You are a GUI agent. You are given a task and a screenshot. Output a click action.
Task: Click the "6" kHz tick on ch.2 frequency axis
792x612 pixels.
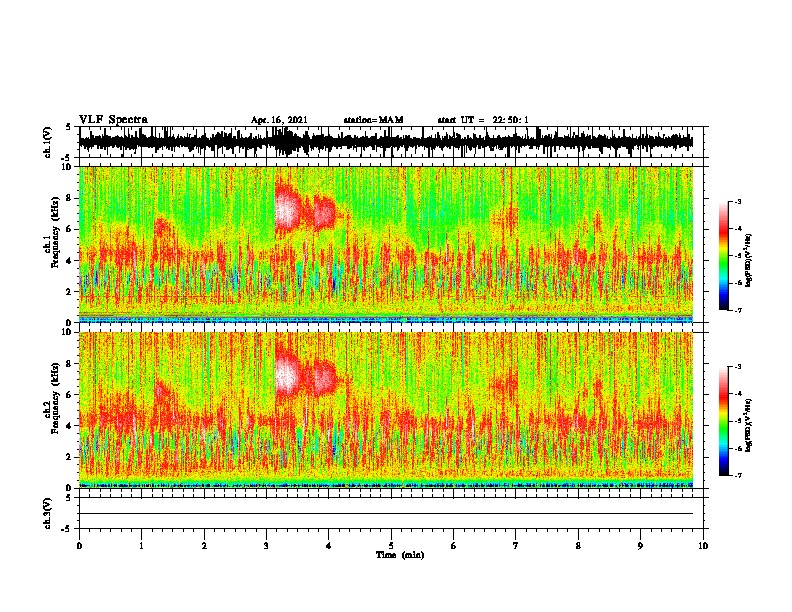(71, 395)
